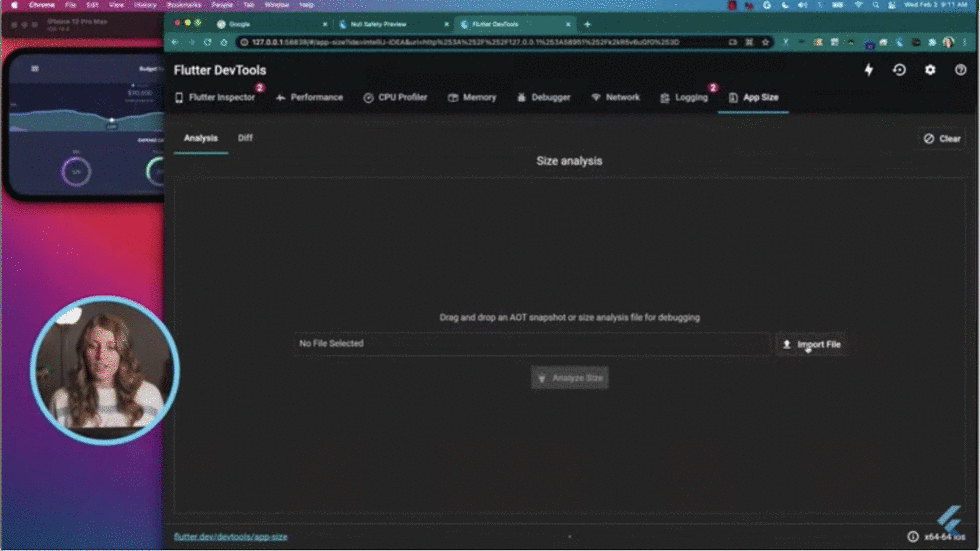The width and height of the screenshot is (980, 551).
Task: Open a new browser tab
Action: click(x=587, y=24)
